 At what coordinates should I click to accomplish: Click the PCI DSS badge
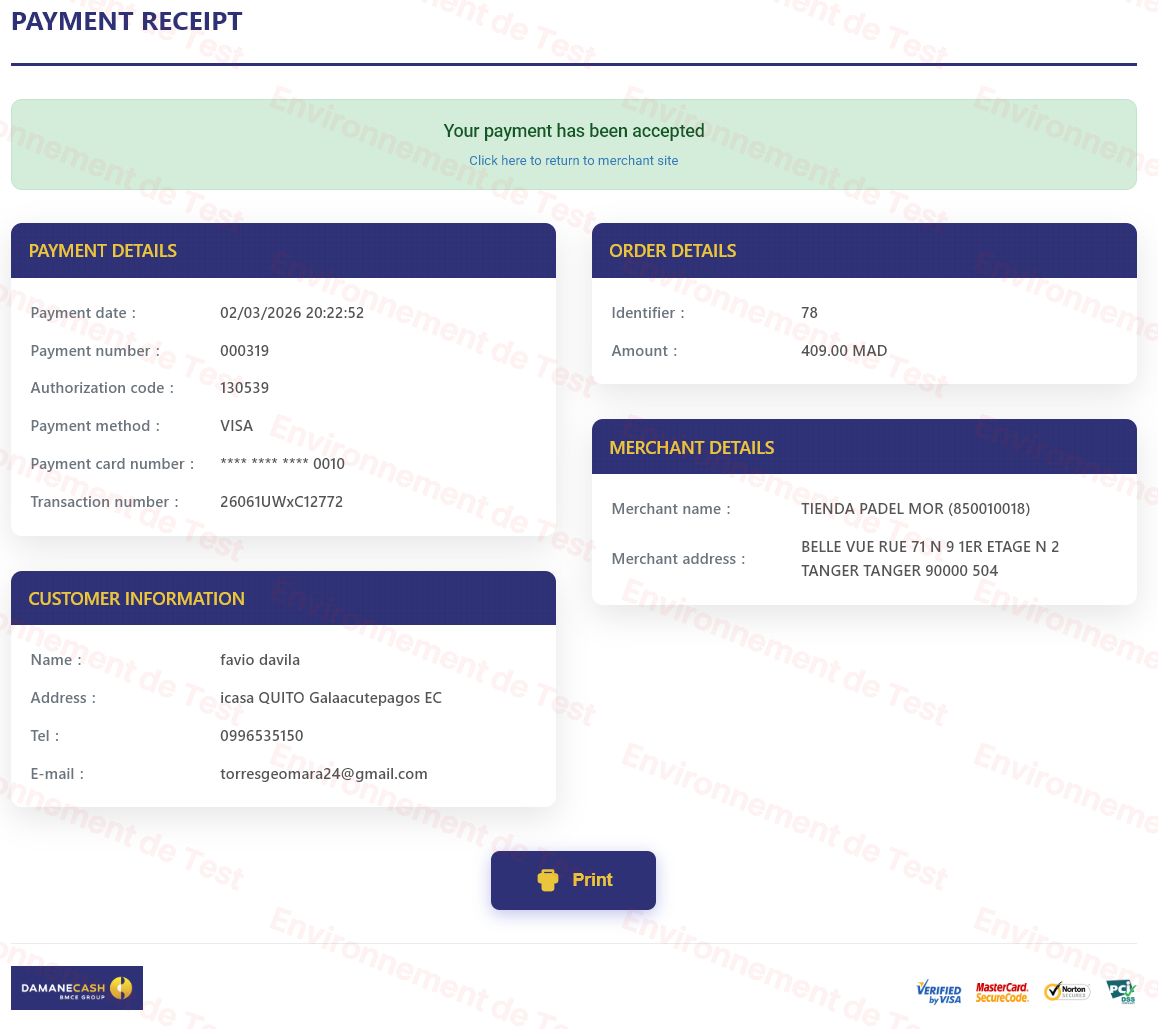point(1121,991)
